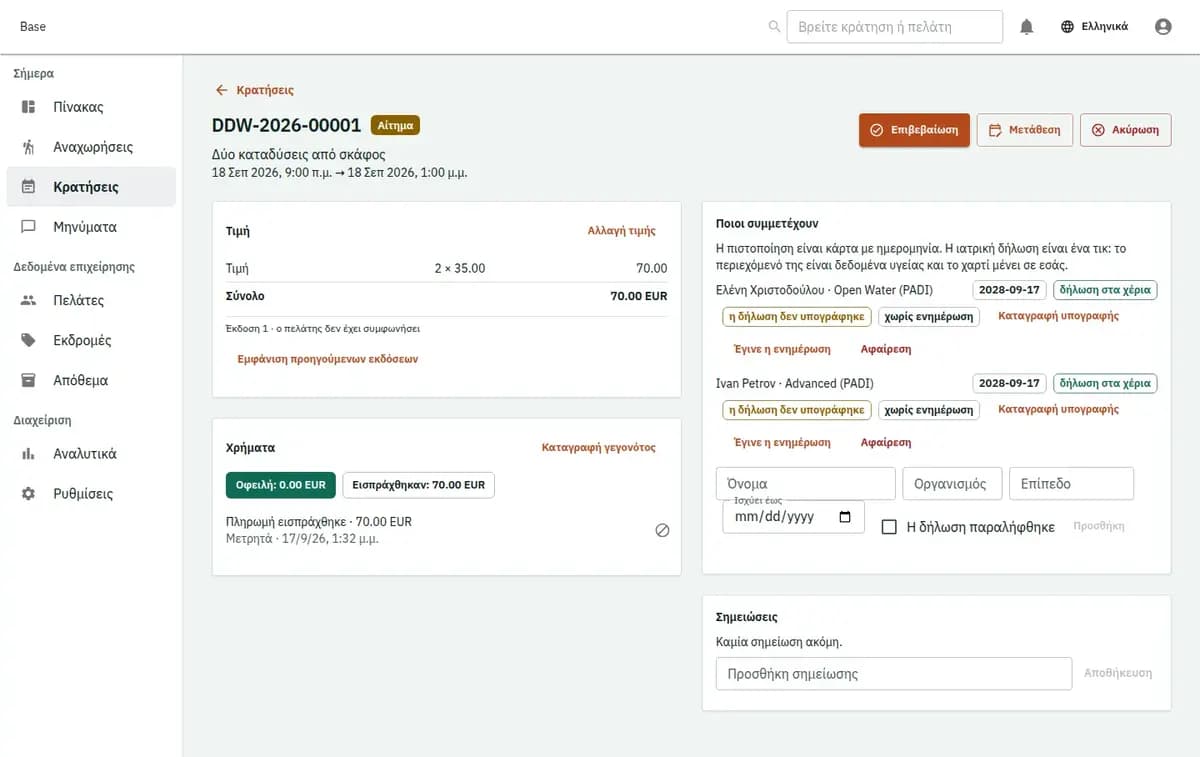The width and height of the screenshot is (1200, 757).
Task: Open Μηνύματα in the sidebar
Action: (91, 227)
